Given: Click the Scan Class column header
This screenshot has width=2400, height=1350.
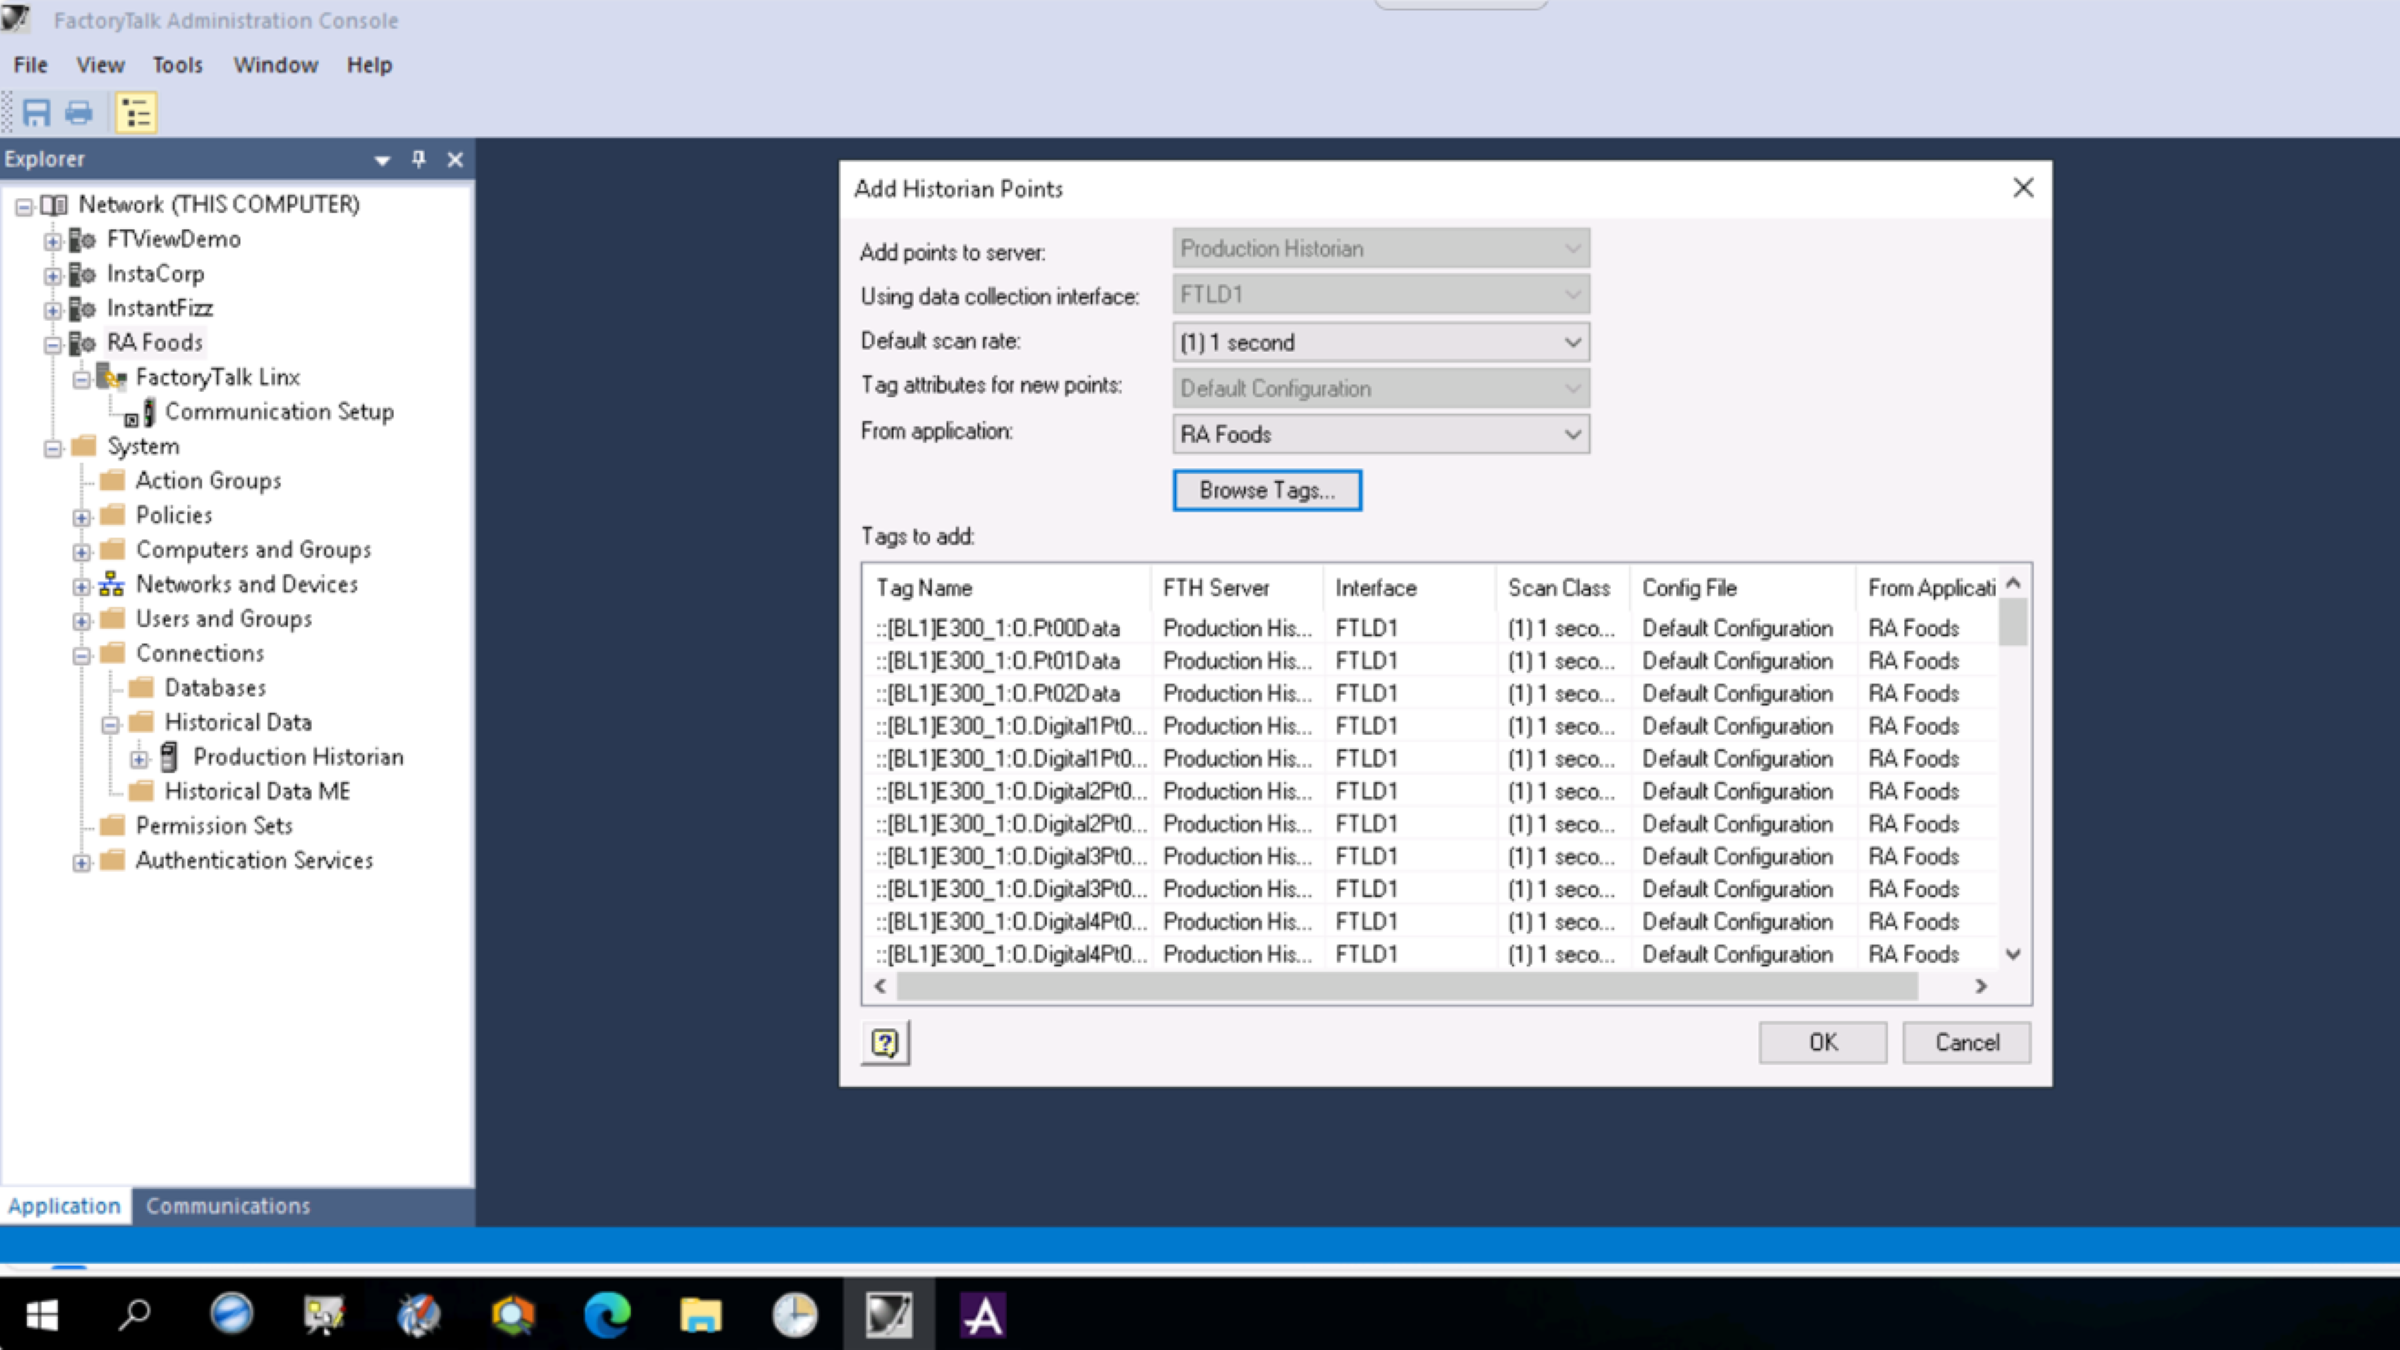Looking at the screenshot, I should point(1562,588).
